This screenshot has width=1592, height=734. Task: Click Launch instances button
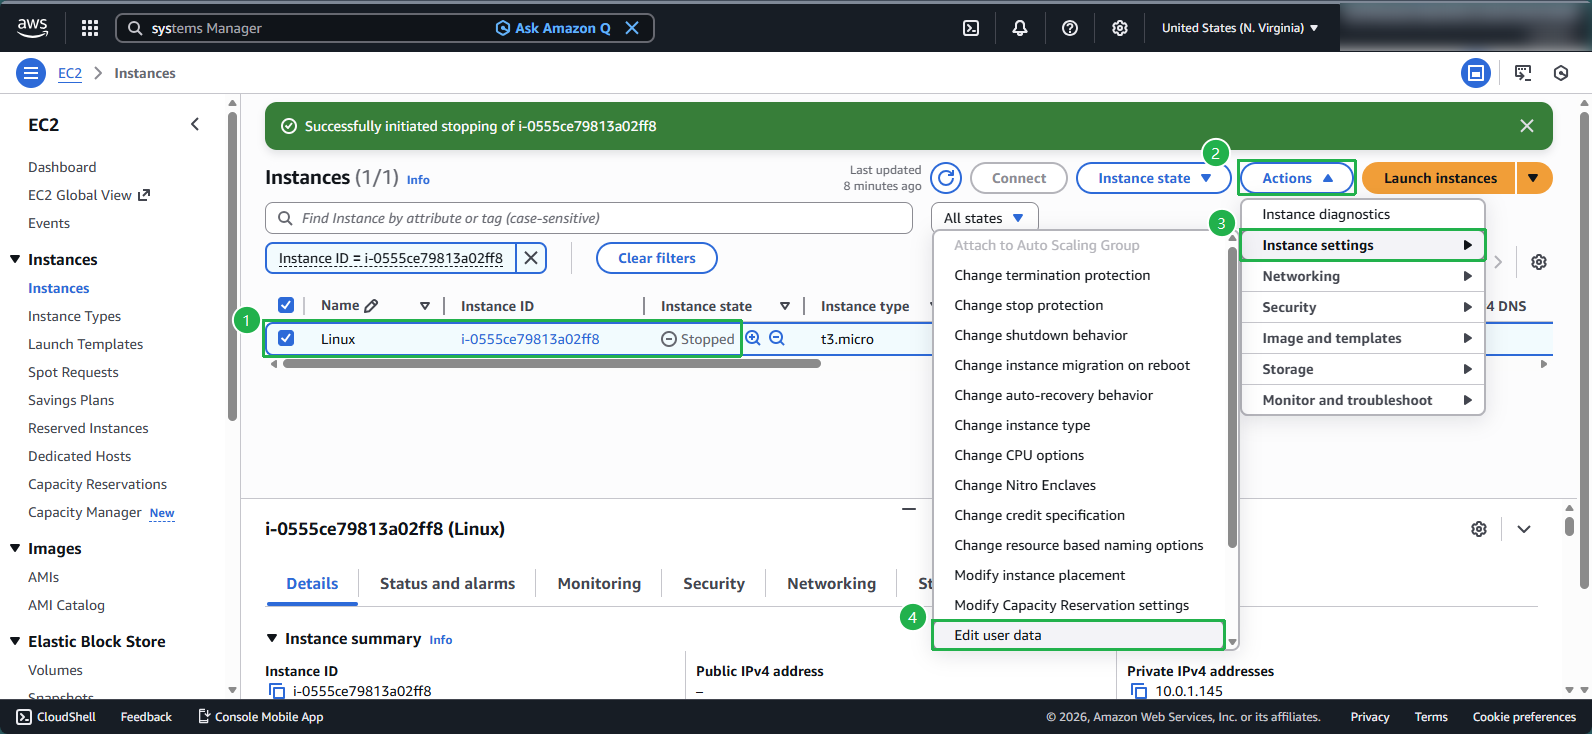pos(1440,178)
